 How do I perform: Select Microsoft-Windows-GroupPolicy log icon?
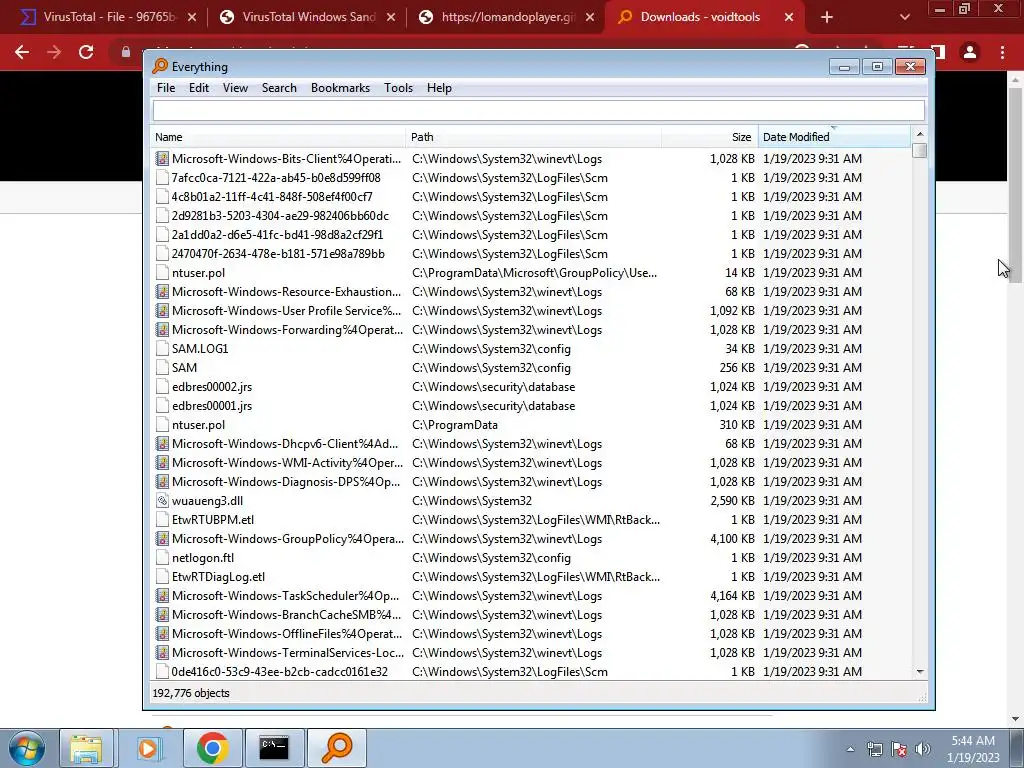(162, 539)
